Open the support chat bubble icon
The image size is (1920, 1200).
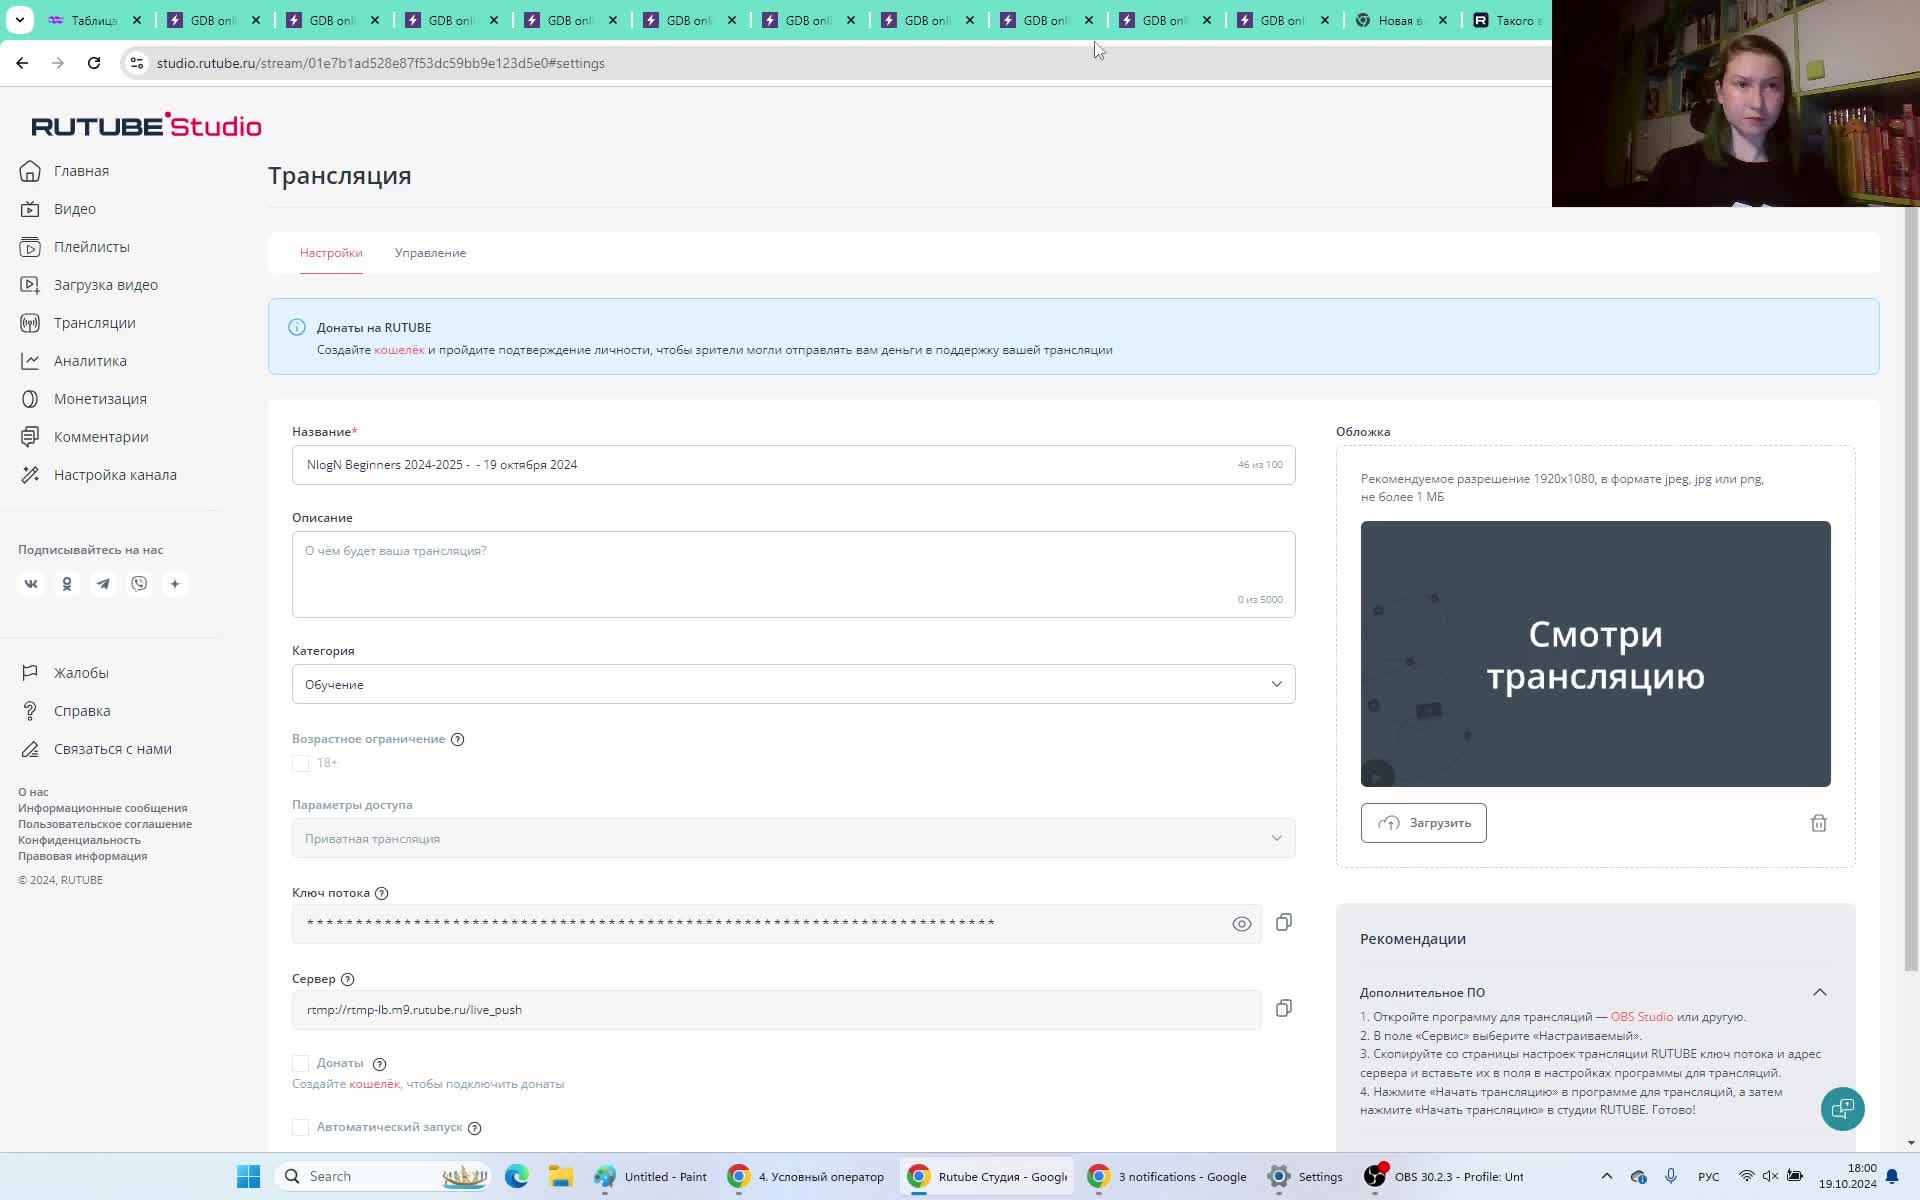[x=1842, y=1108]
